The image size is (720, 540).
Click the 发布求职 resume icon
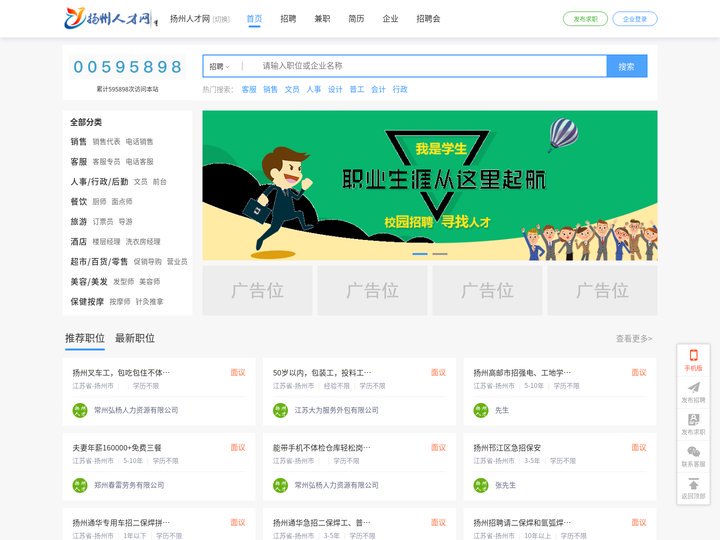click(693, 420)
